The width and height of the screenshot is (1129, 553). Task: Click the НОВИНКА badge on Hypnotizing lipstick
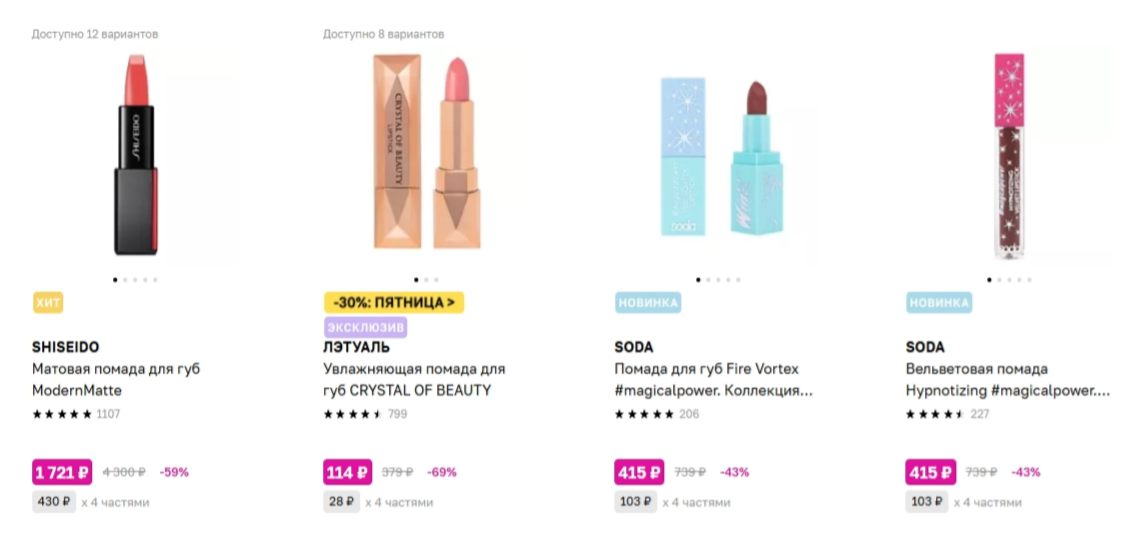click(939, 303)
